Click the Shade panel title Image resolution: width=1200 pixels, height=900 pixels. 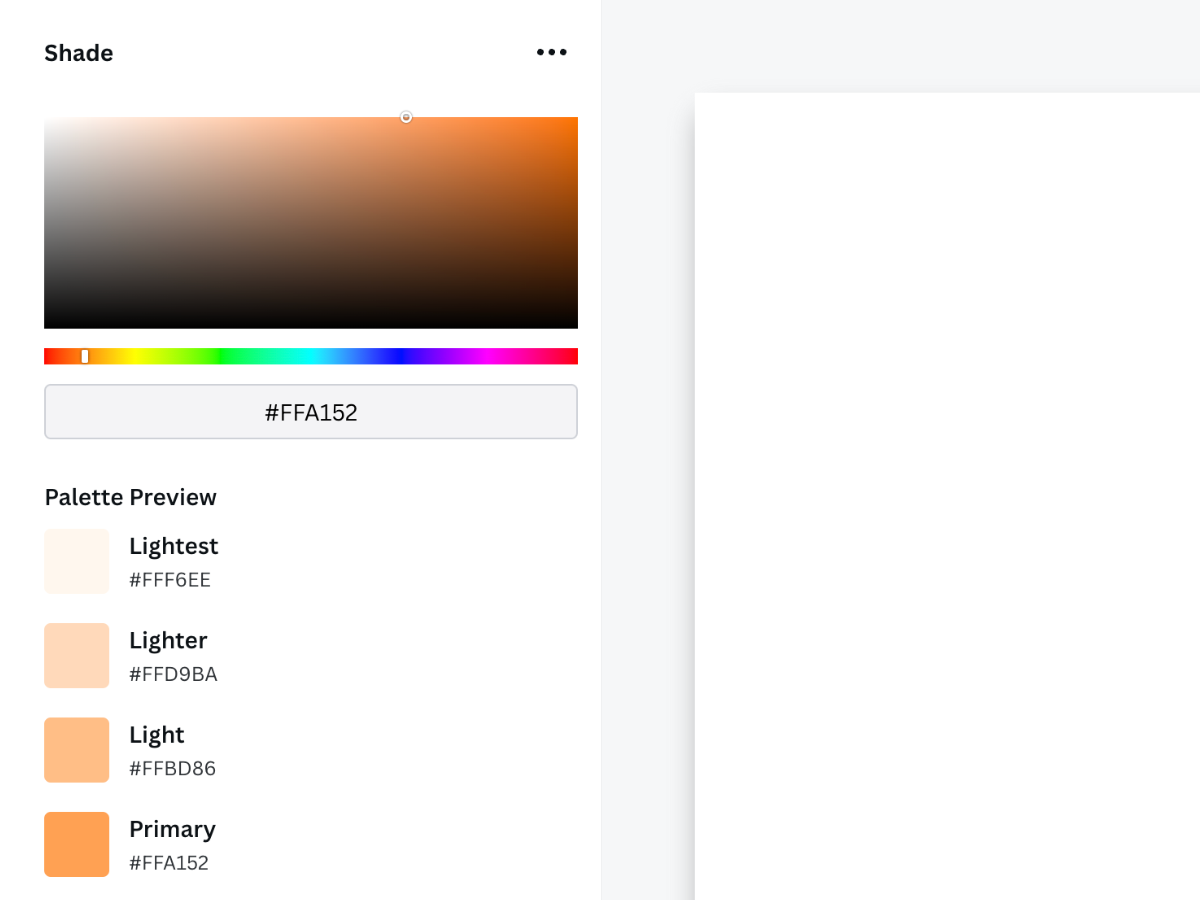tap(78, 53)
